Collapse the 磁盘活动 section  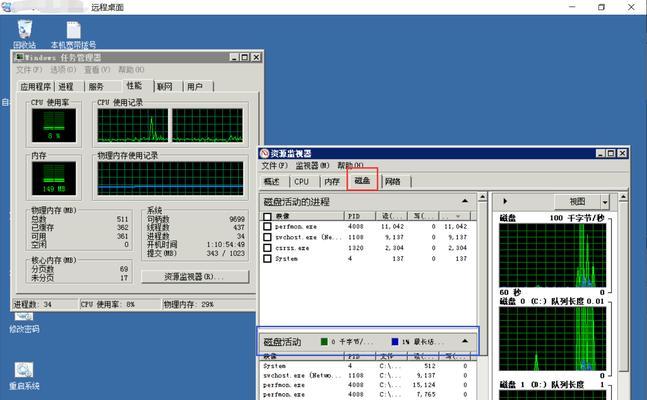[465, 341]
